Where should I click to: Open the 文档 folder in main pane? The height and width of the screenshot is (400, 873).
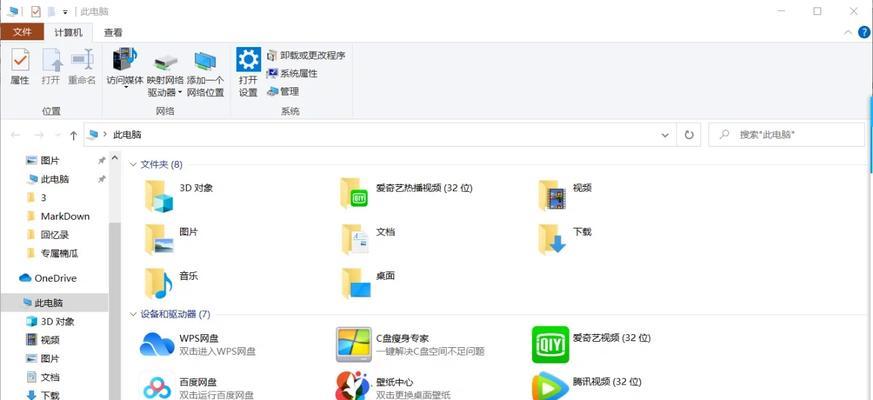pyautogui.click(x=368, y=239)
